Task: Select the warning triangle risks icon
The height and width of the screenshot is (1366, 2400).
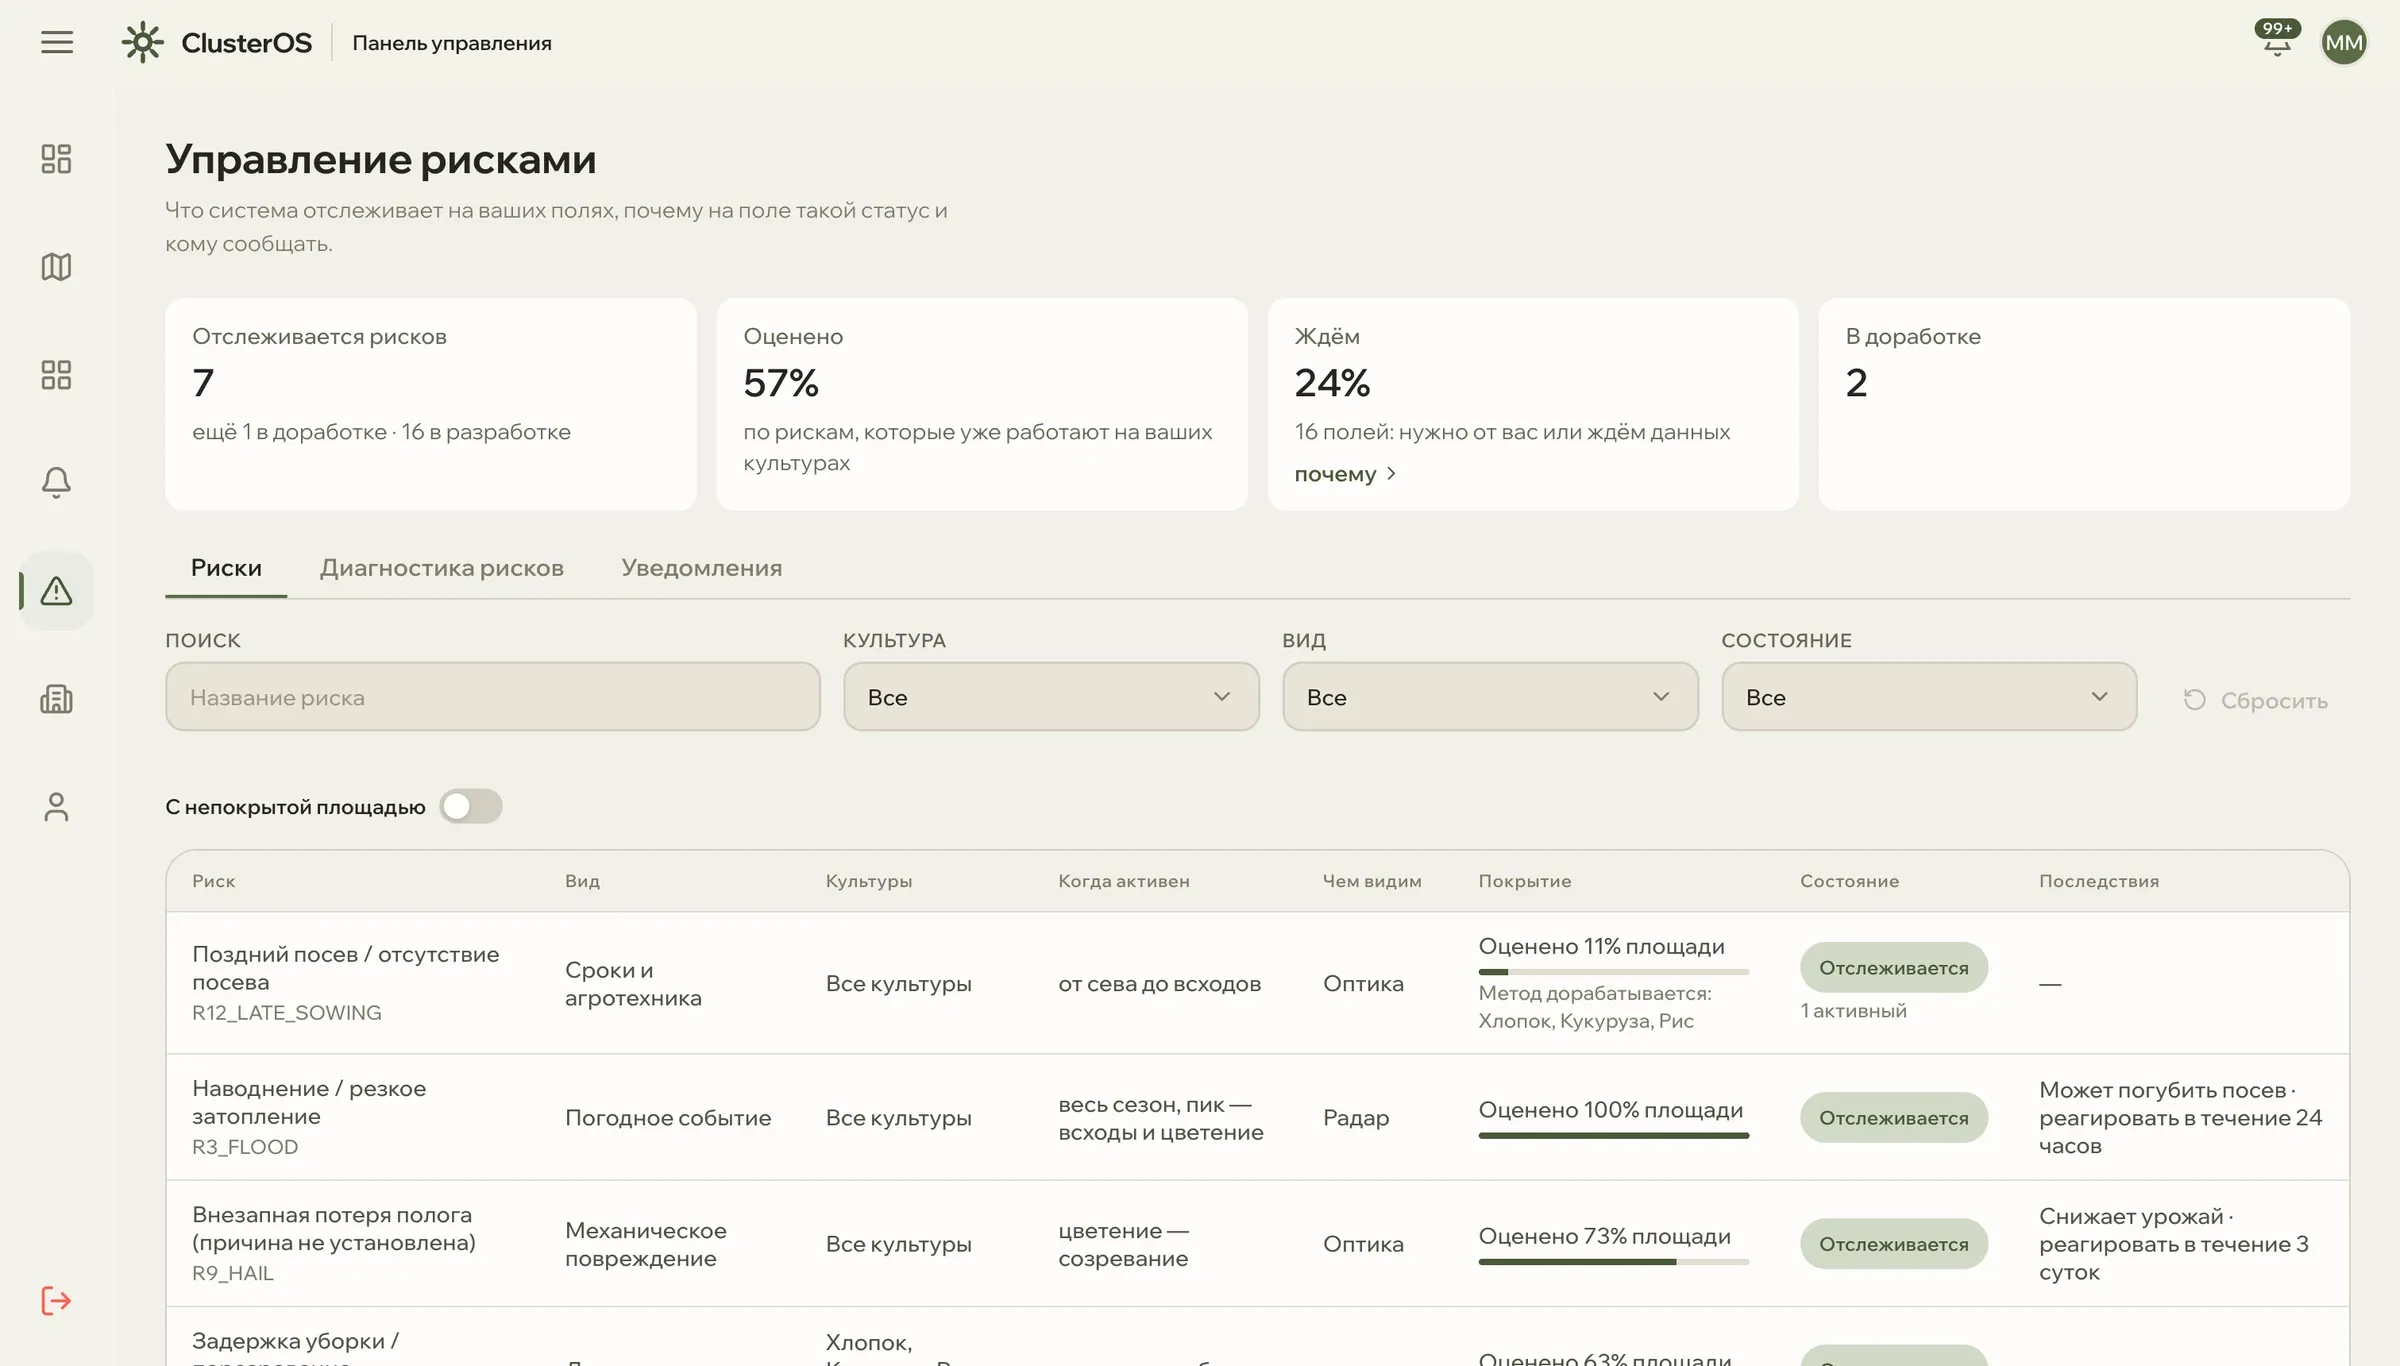Action: [56, 591]
